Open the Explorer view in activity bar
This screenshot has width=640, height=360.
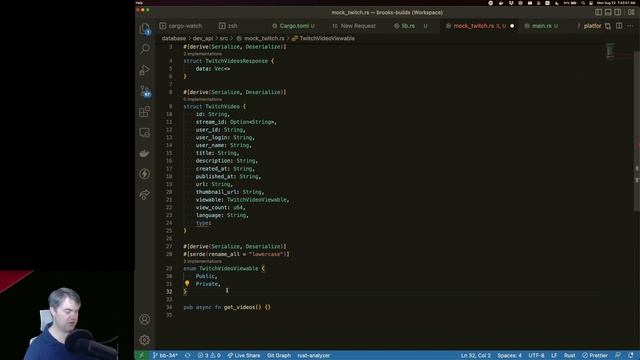pyautogui.click(x=144, y=29)
